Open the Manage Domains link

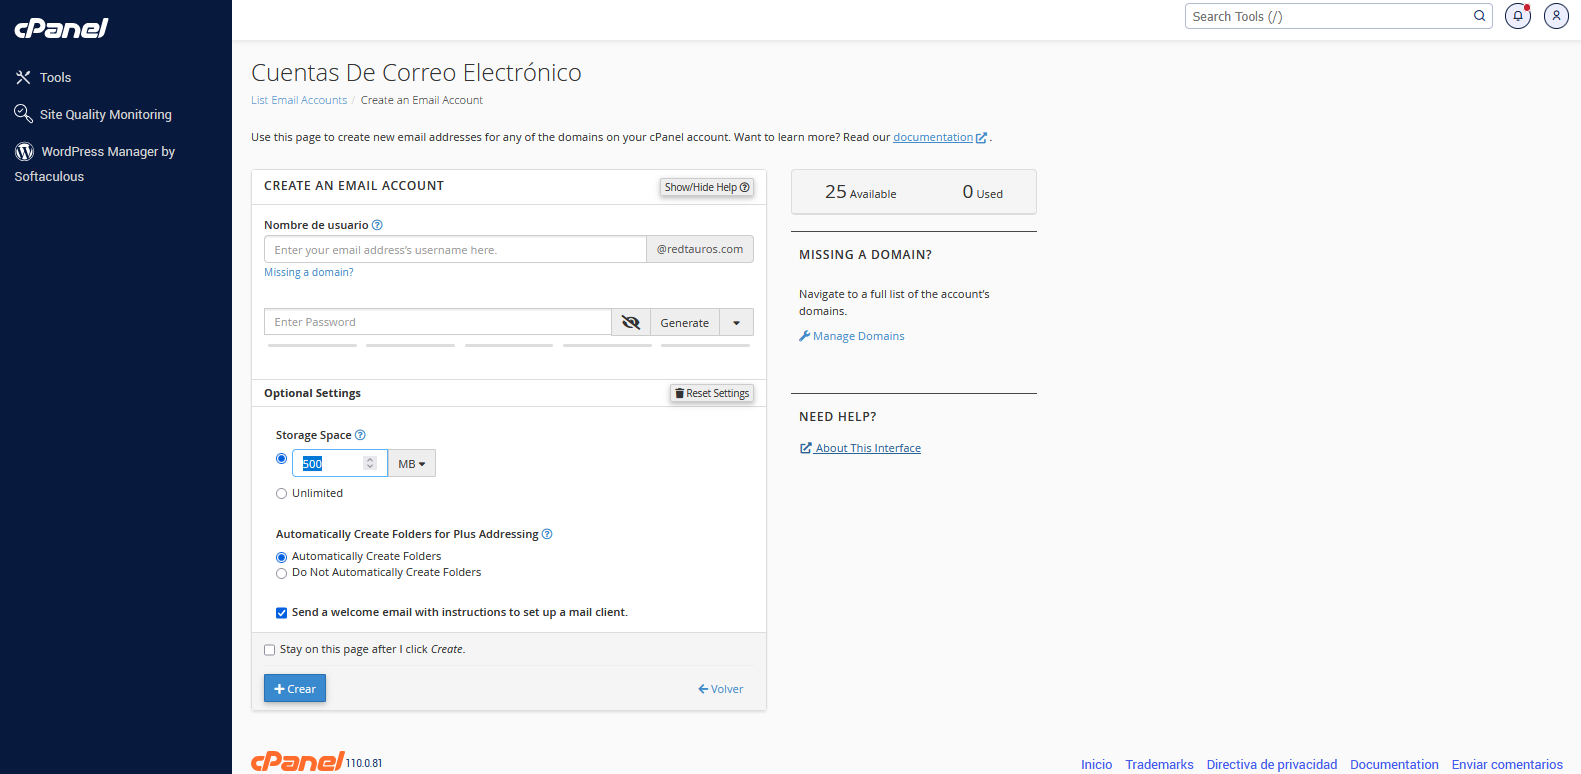pyautogui.click(x=858, y=336)
